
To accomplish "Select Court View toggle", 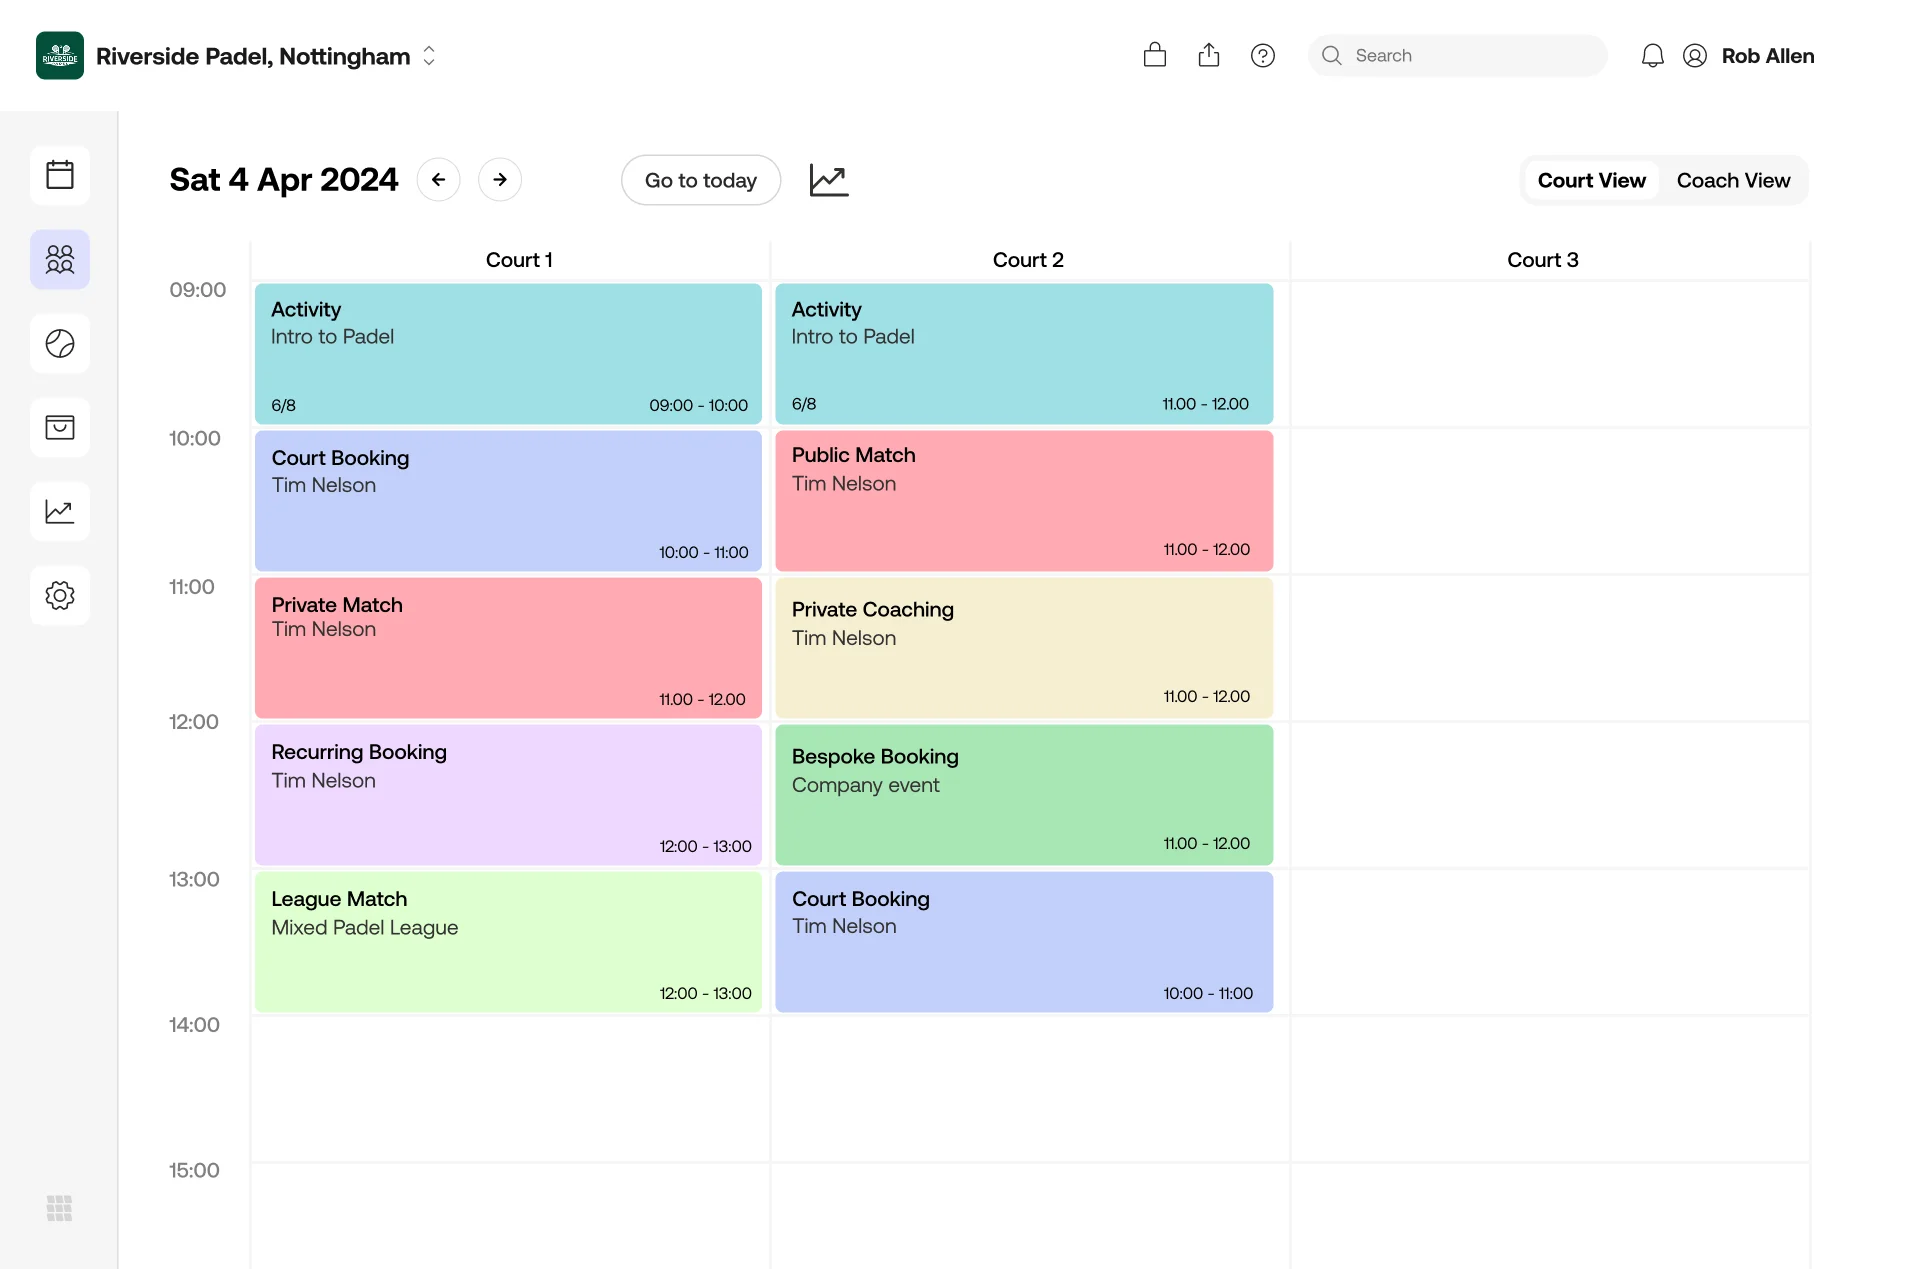I will pos(1591,180).
